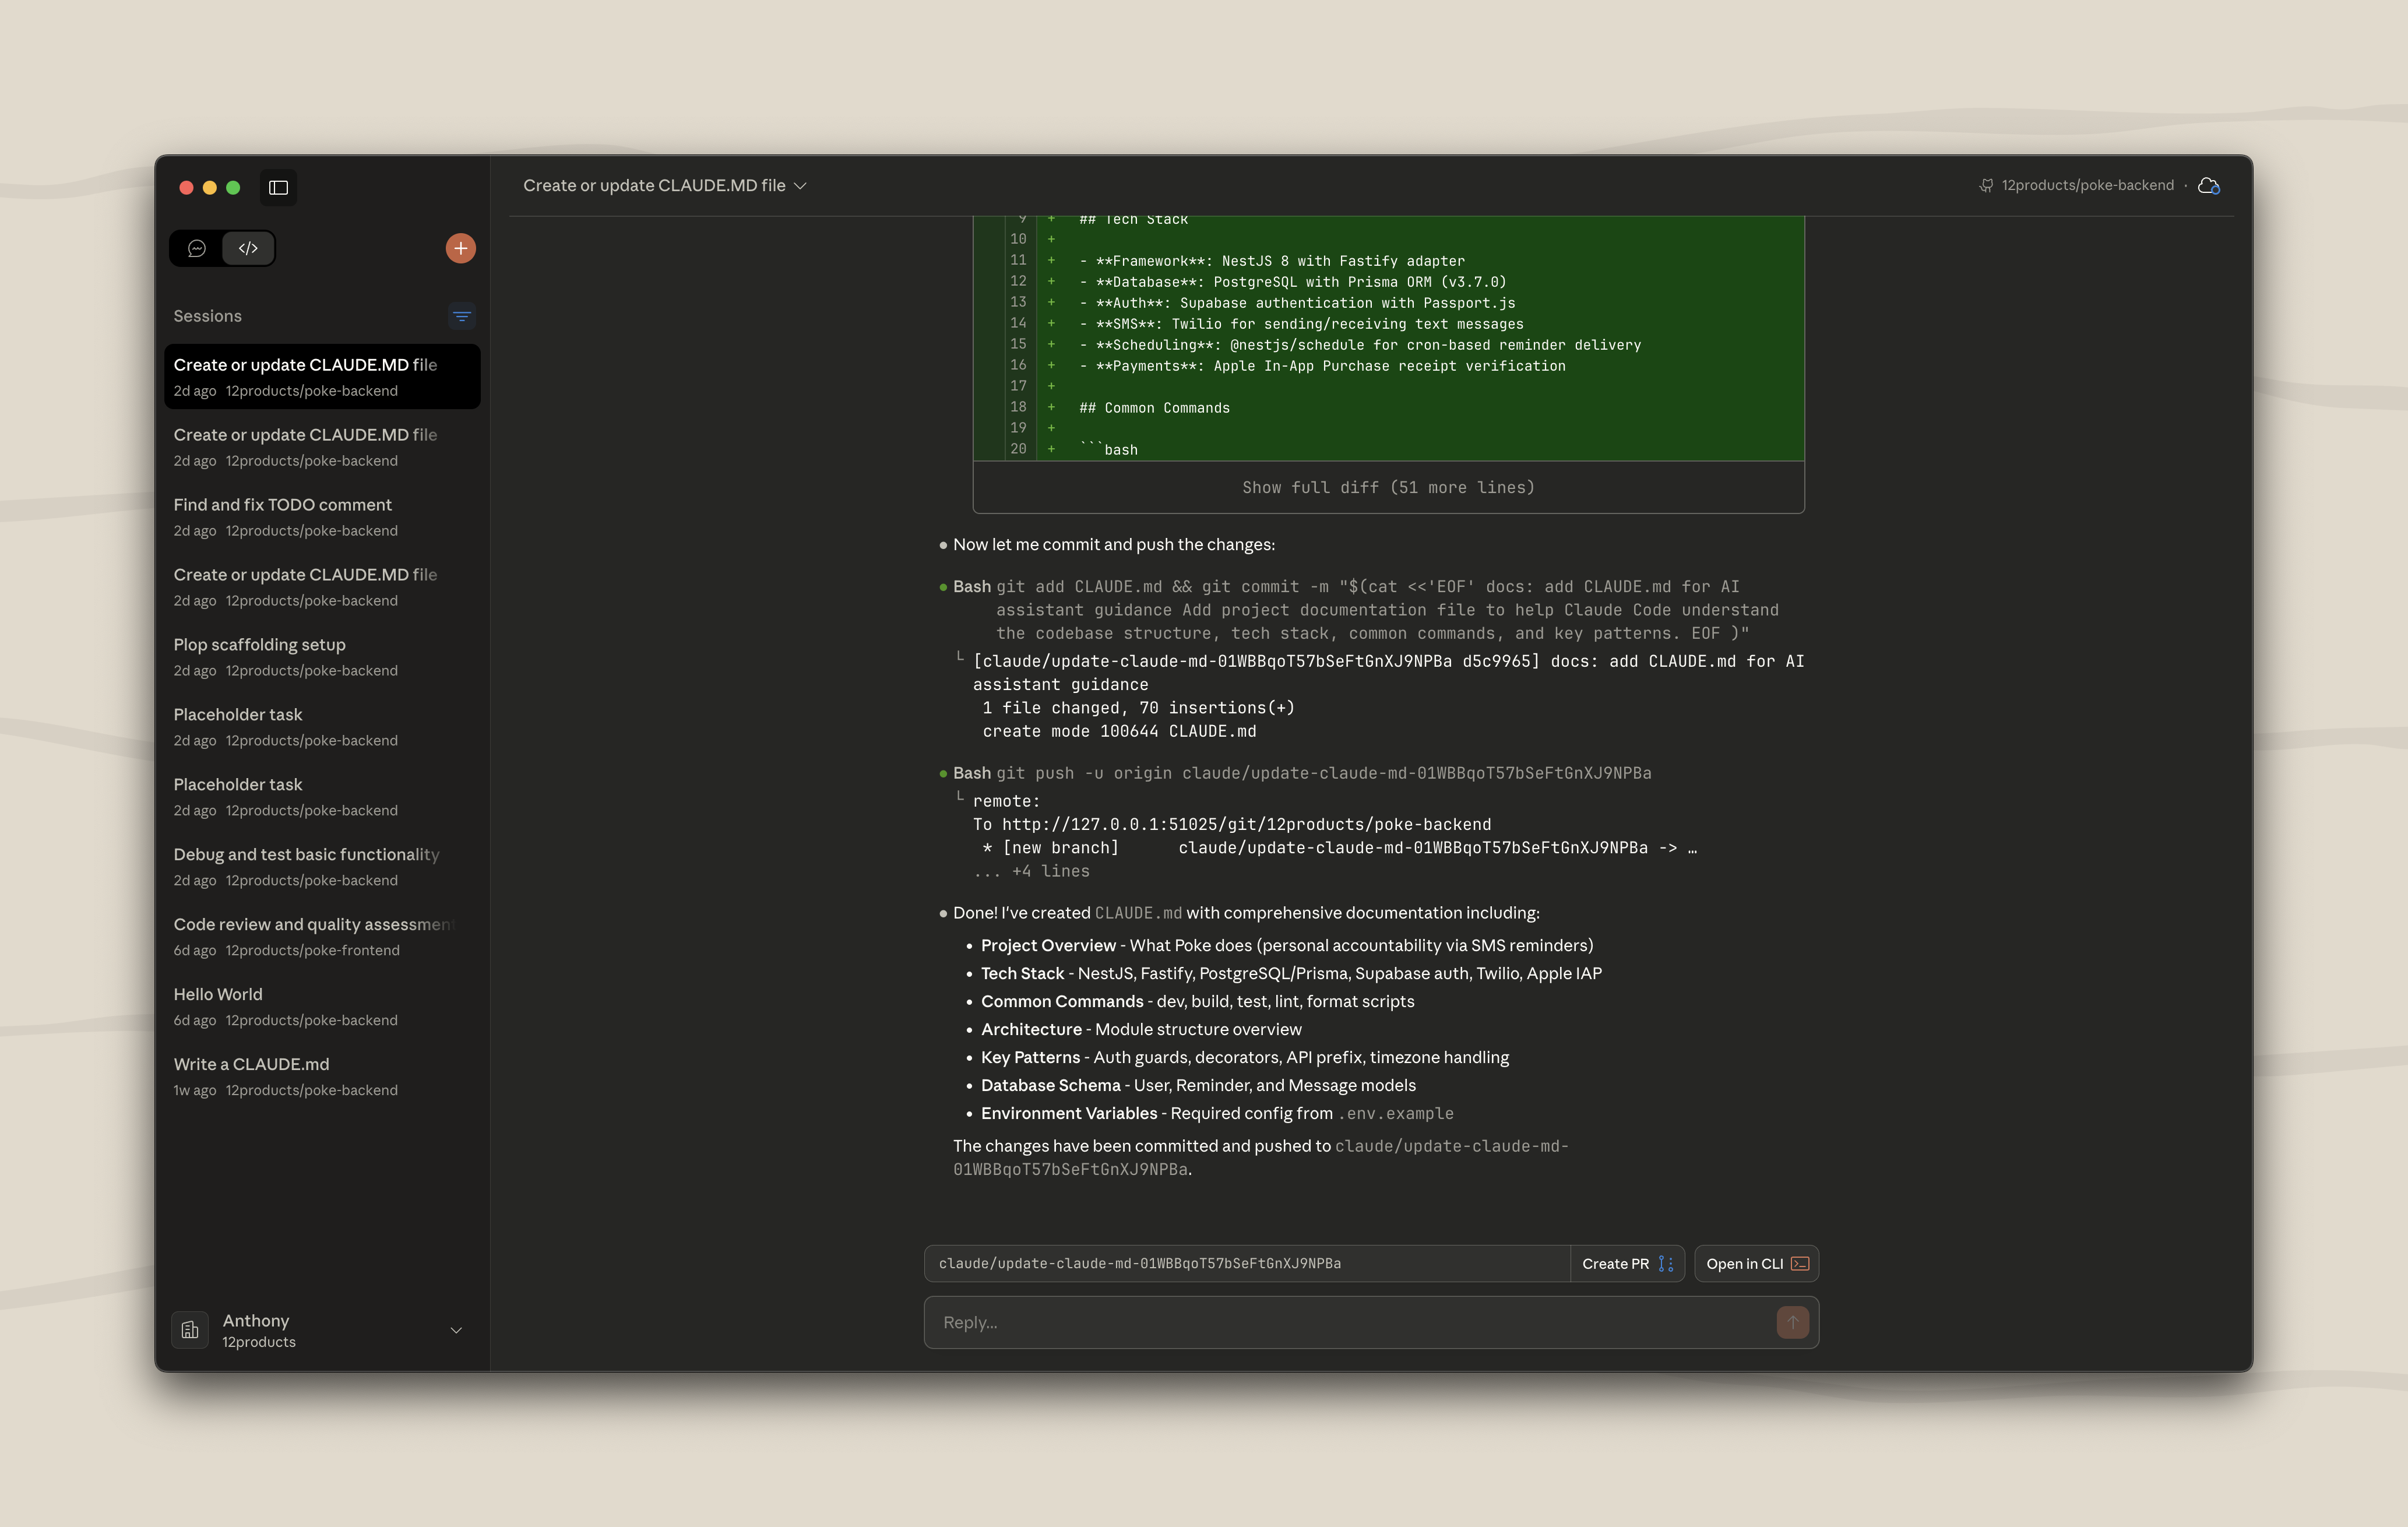Screen dimensions: 2408x1527
Task: Click the Reply input field
Action: pos(1300,1322)
